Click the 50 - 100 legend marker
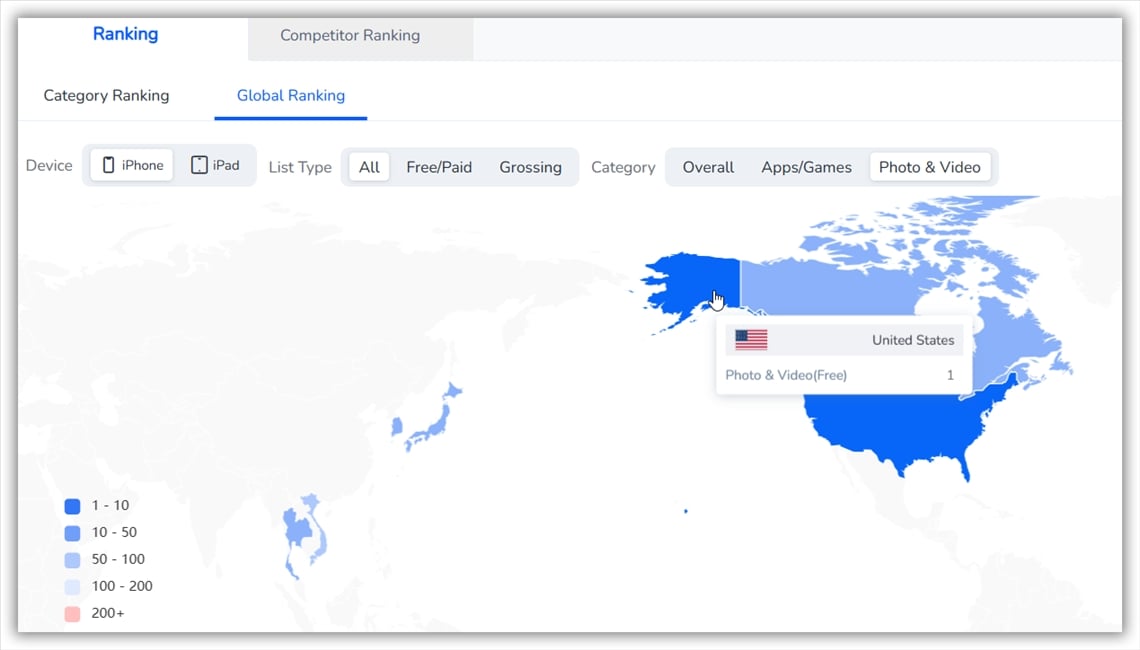The width and height of the screenshot is (1140, 650). pos(71,559)
